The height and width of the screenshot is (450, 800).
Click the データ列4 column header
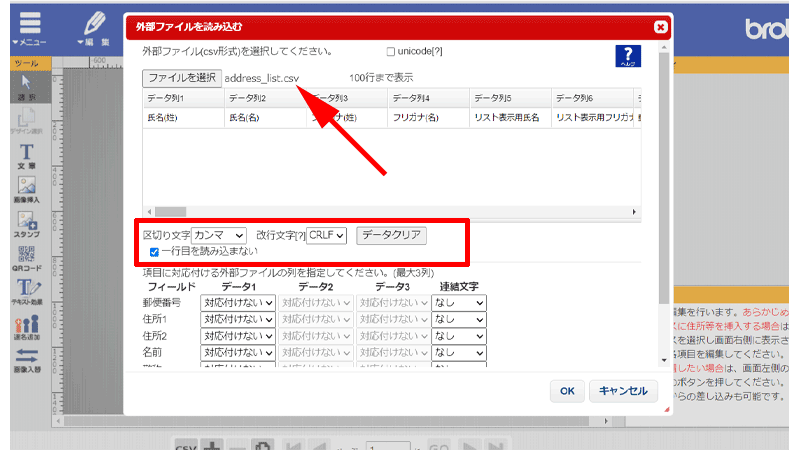pyautogui.click(x=428, y=98)
